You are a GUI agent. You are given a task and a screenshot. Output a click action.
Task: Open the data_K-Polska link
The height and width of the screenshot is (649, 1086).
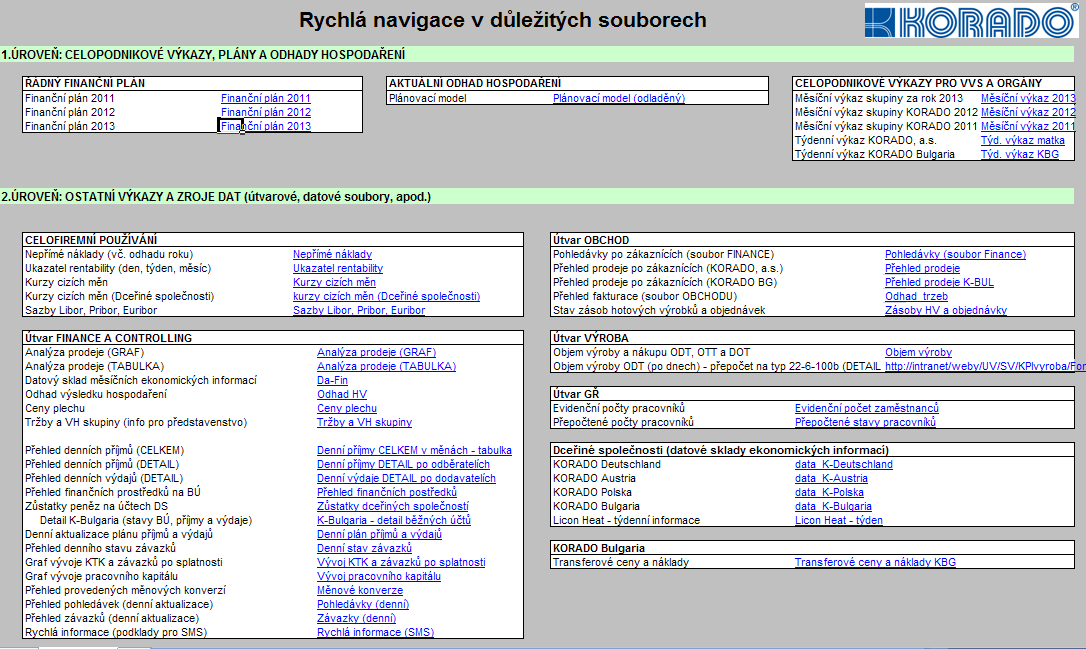pos(829,492)
